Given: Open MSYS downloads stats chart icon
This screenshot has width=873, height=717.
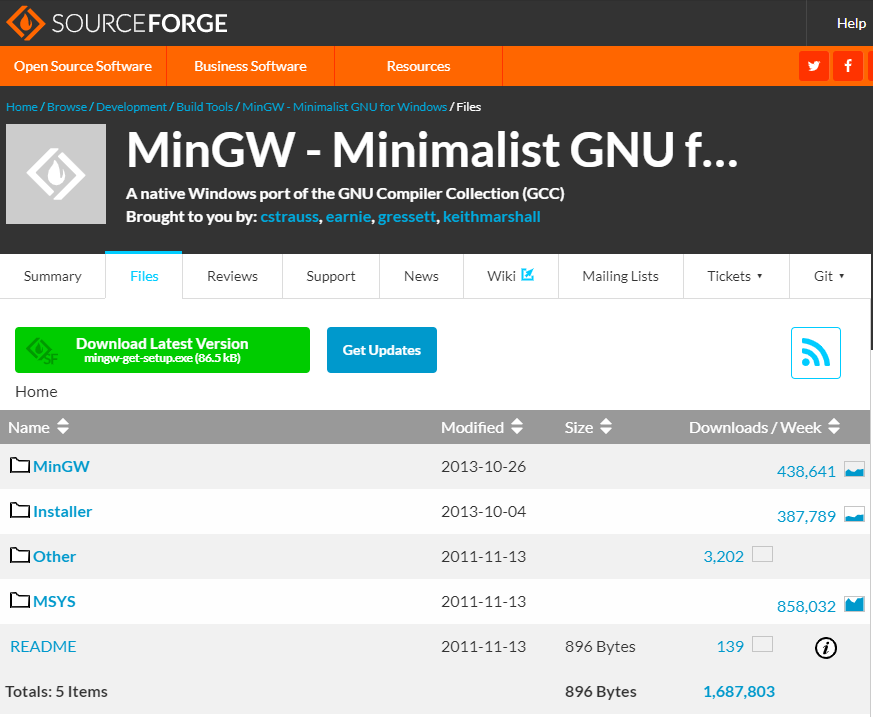Looking at the screenshot, I should point(854,604).
